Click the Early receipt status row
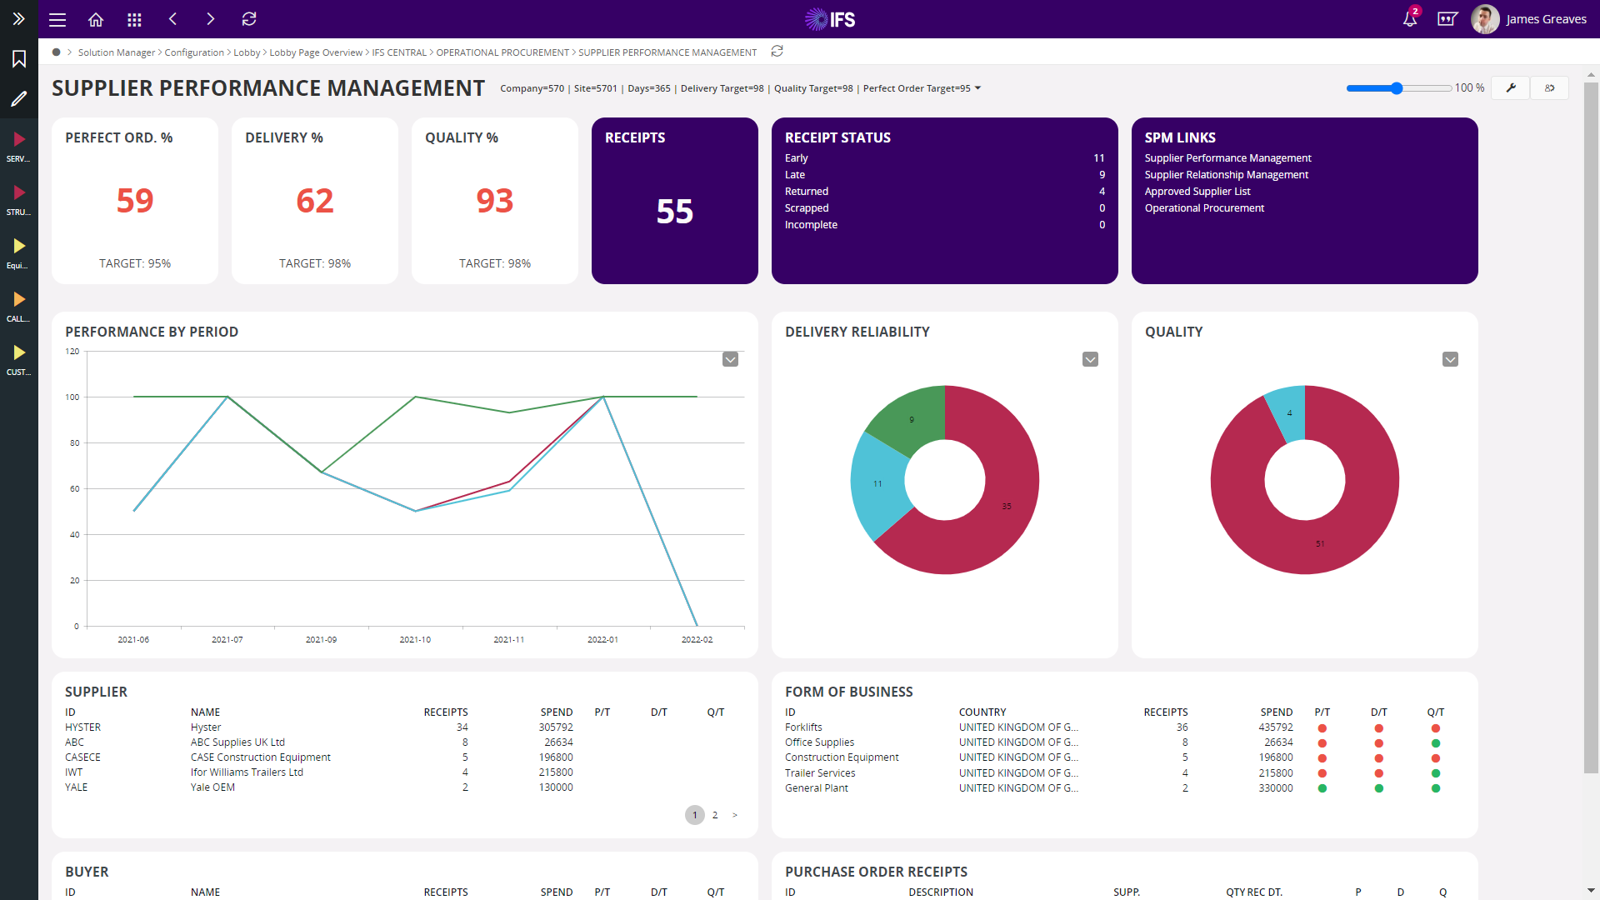The width and height of the screenshot is (1600, 900). pos(945,158)
